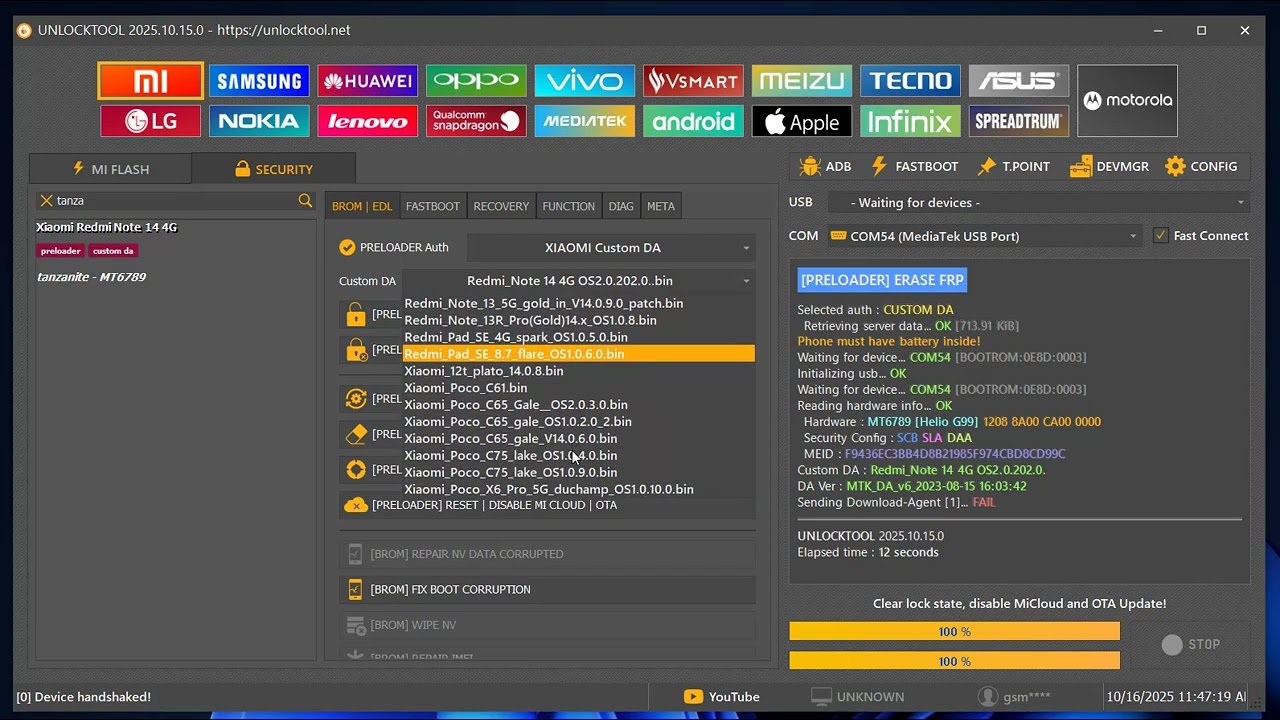Click the search magnifier icon

(305, 201)
